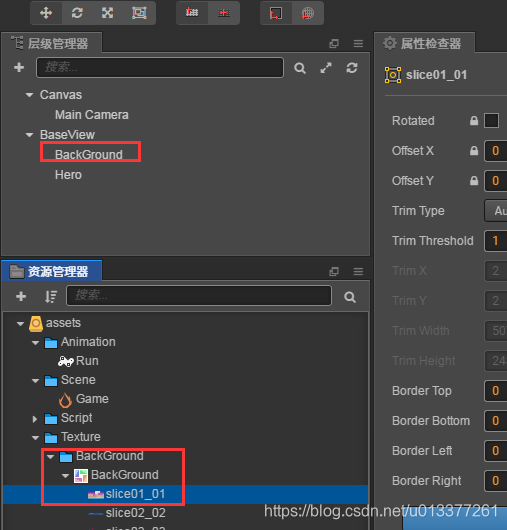
Task: Open the 属性检查器 inspector tab
Action: pyautogui.click(x=424, y=43)
